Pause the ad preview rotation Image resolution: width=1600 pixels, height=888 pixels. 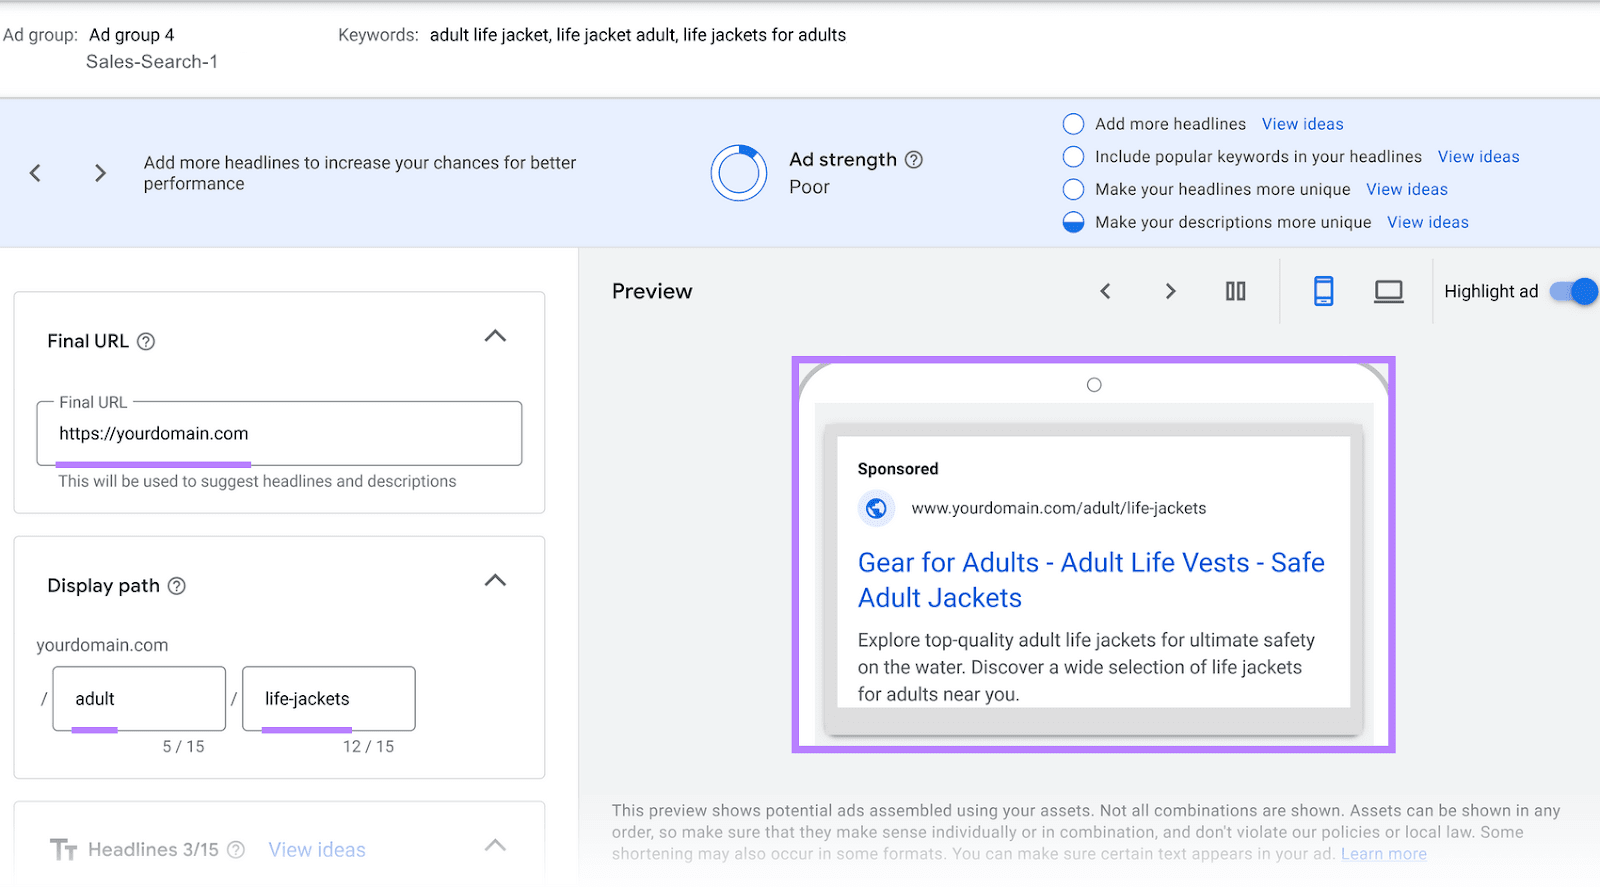pyautogui.click(x=1235, y=291)
